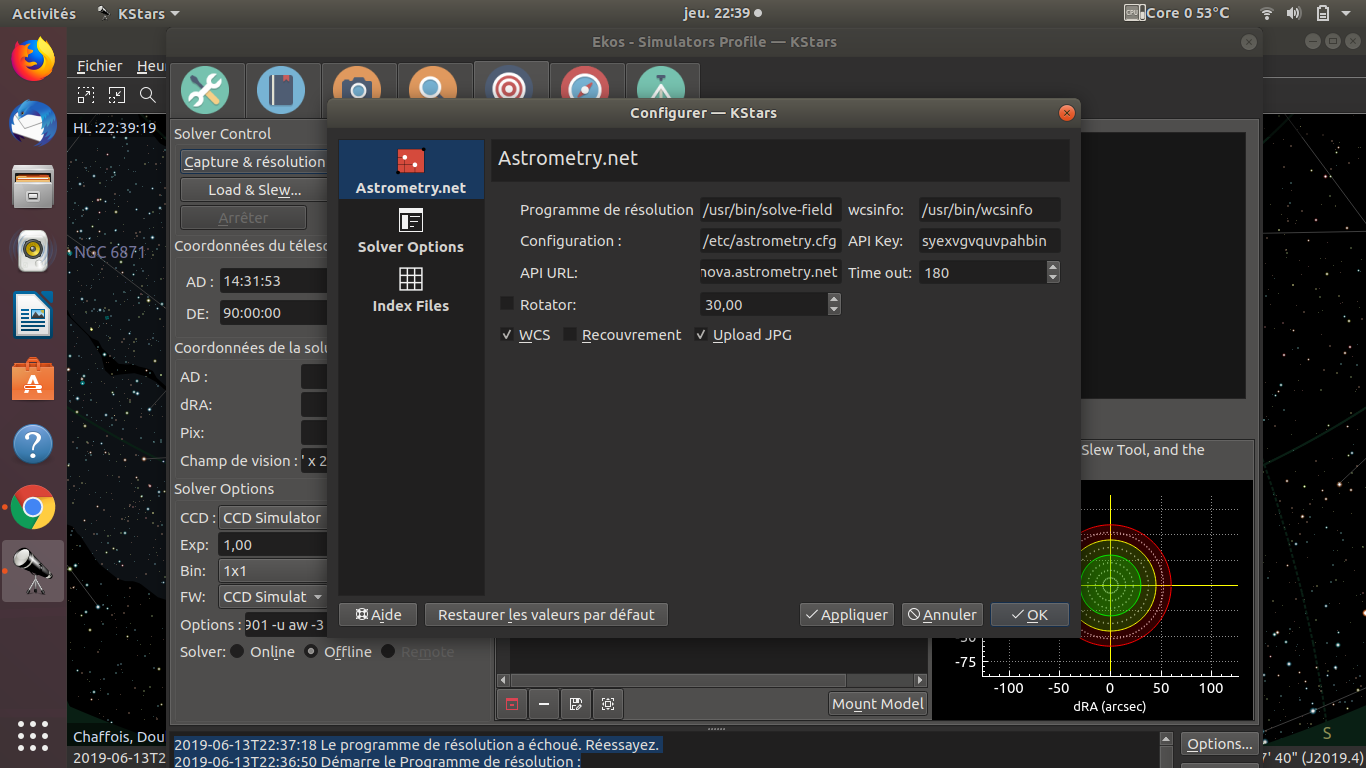Screen dimensions: 1366x768
Task: Open the Files manager from the dock
Action: (33, 188)
